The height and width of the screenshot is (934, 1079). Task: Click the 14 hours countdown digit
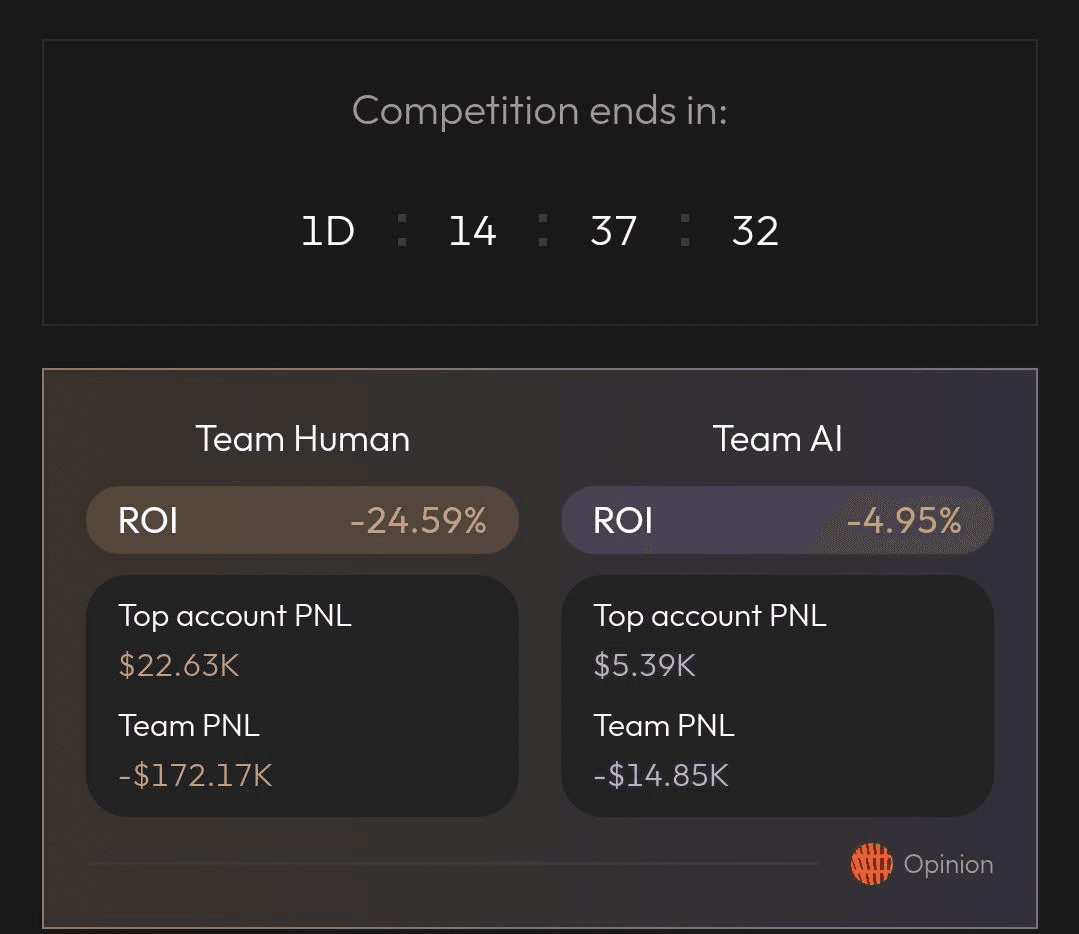pos(472,232)
